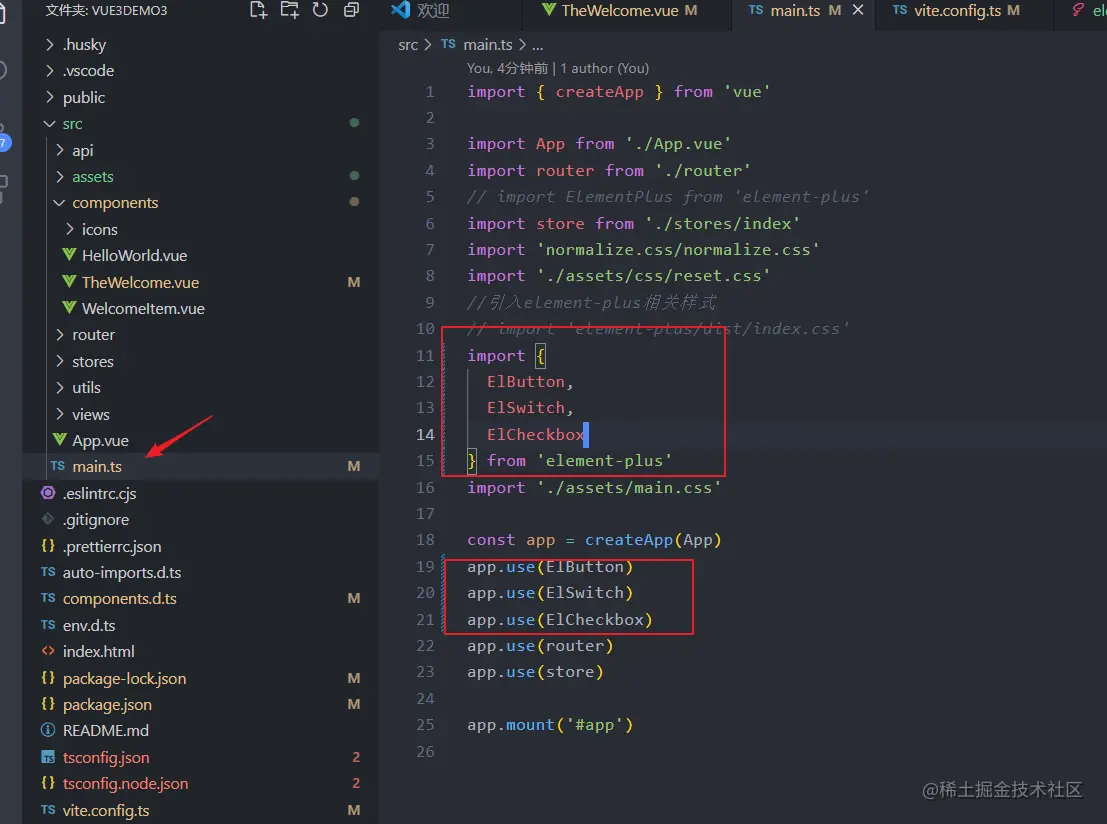Open the 欢迎 welcome tab

(433, 11)
